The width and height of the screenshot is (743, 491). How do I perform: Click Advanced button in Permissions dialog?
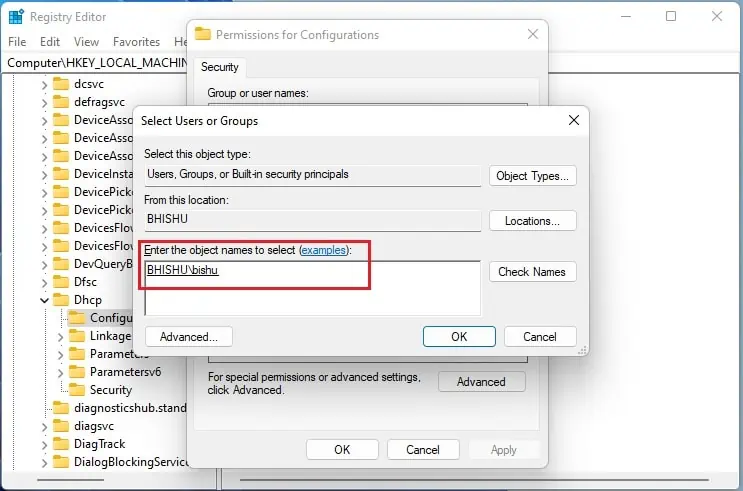[481, 382]
